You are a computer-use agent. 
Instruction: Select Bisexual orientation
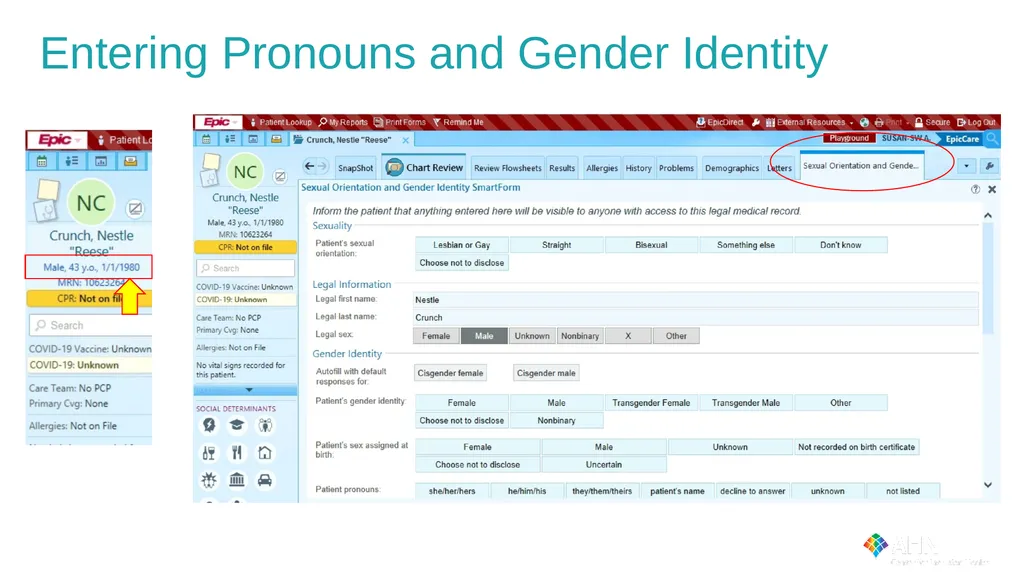click(x=651, y=245)
